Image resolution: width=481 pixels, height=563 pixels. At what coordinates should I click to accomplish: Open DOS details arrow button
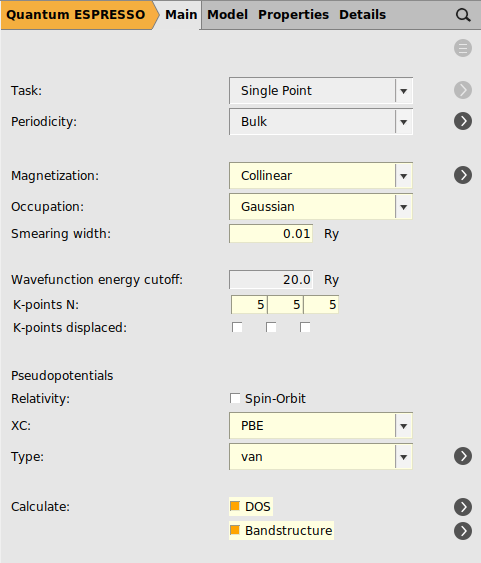pyautogui.click(x=463, y=507)
